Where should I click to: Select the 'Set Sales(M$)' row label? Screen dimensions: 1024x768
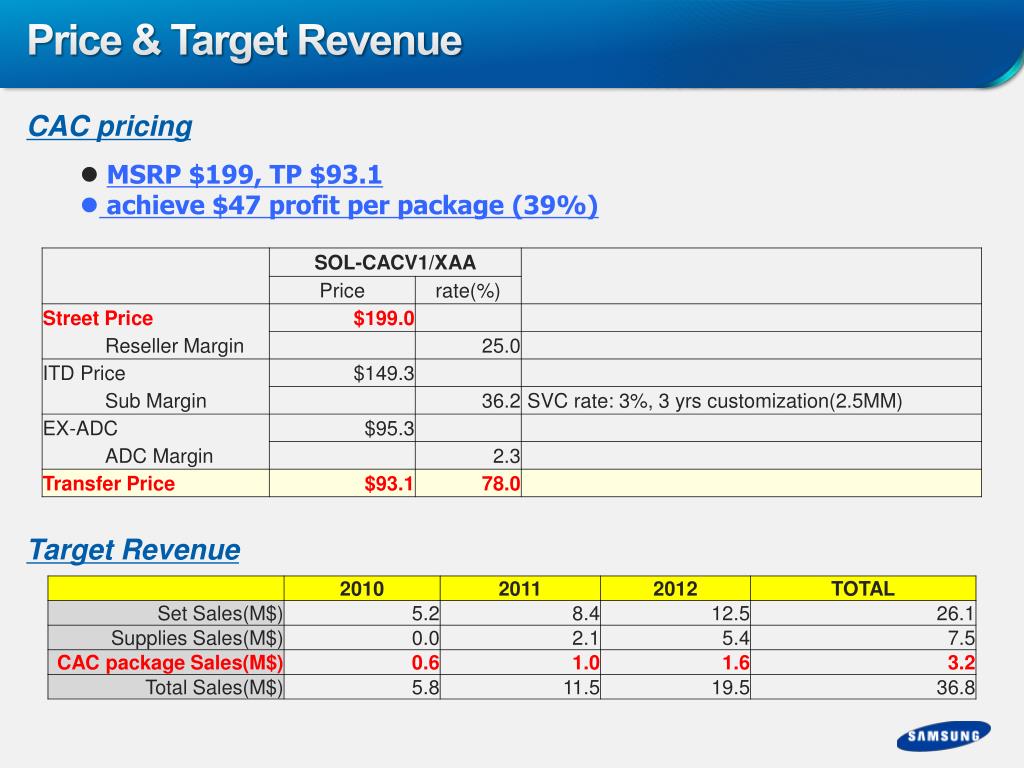[220, 614]
